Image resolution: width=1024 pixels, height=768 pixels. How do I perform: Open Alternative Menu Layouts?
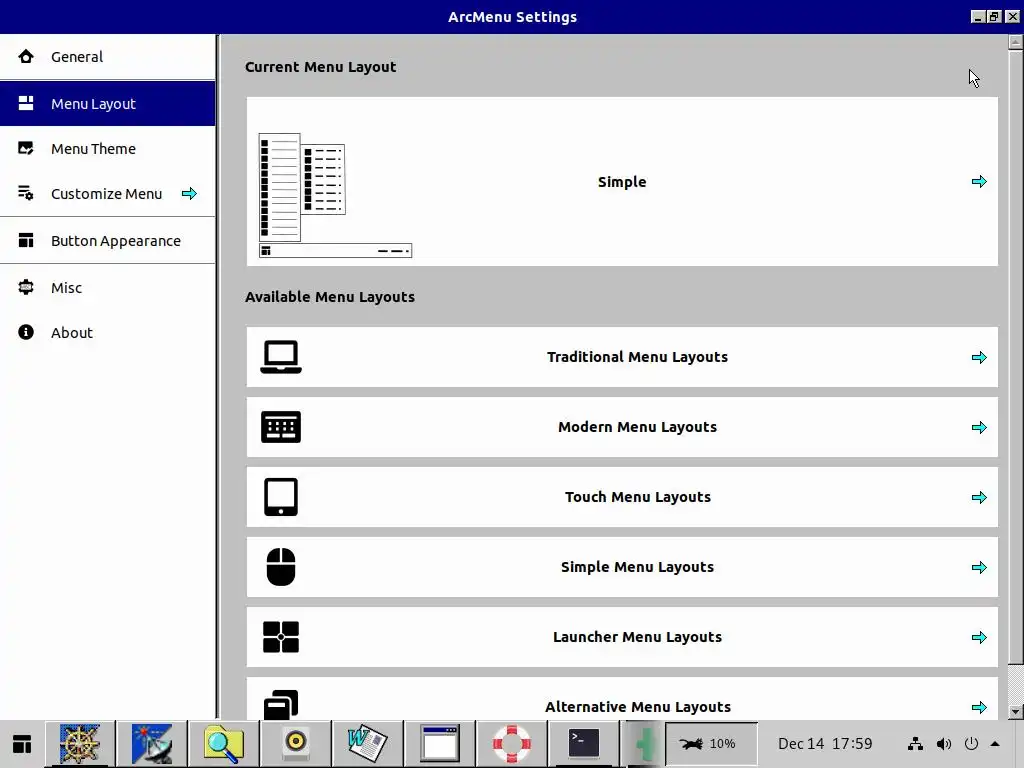pyautogui.click(x=622, y=699)
